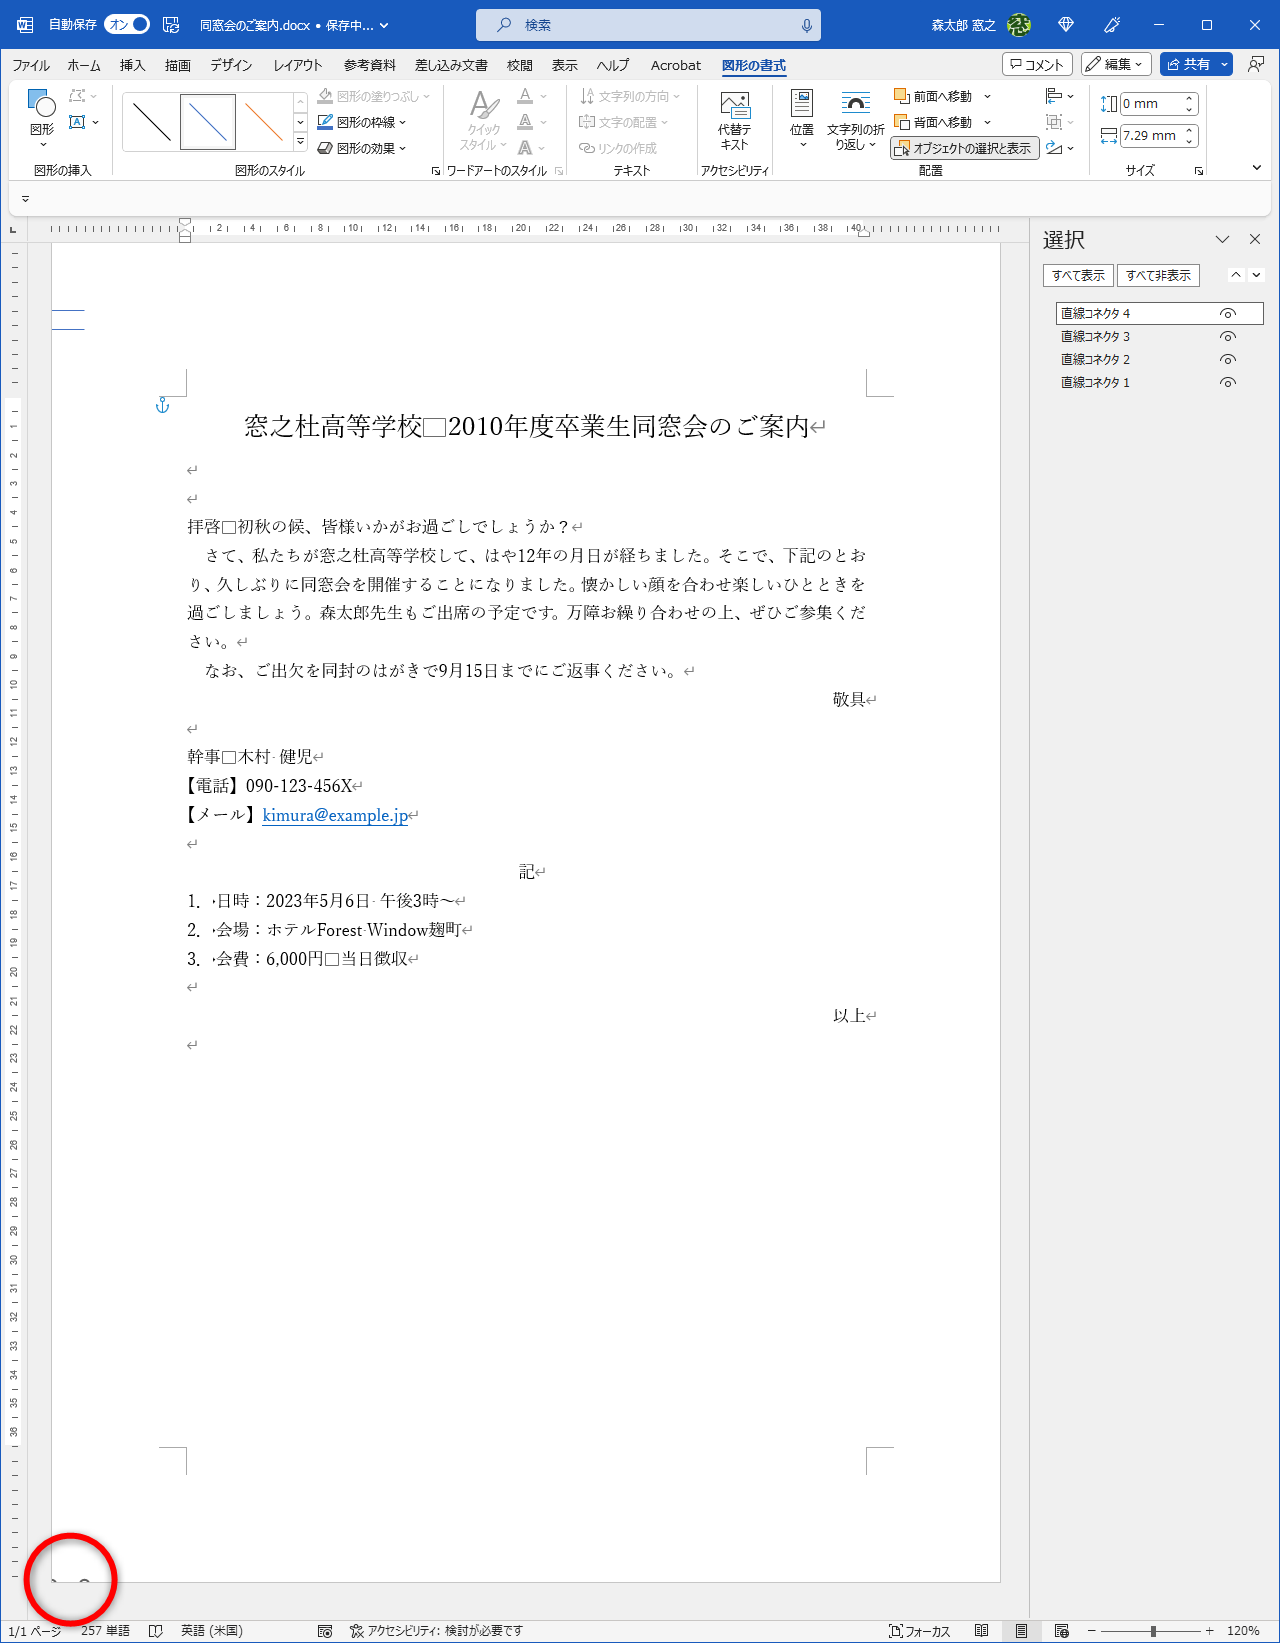Open the 図形の書式 tab

[x=754, y=65]
